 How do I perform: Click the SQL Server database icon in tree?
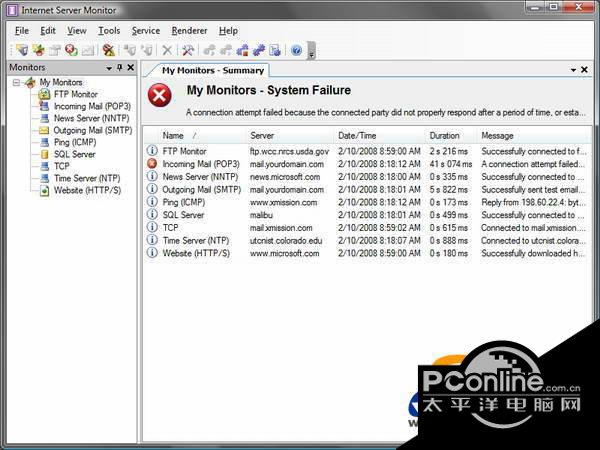(45, 154)
